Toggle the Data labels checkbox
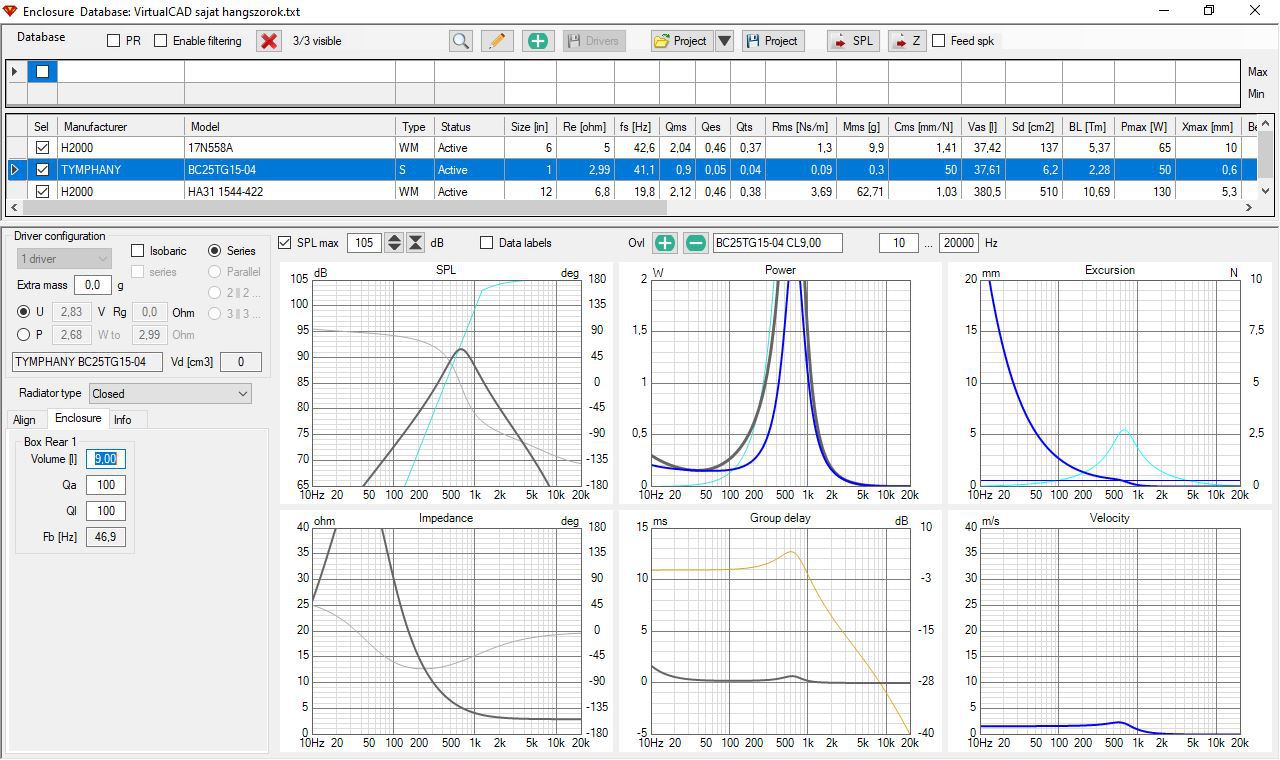The width and height of the screenshot is (1280, 760). pos(487,243)
